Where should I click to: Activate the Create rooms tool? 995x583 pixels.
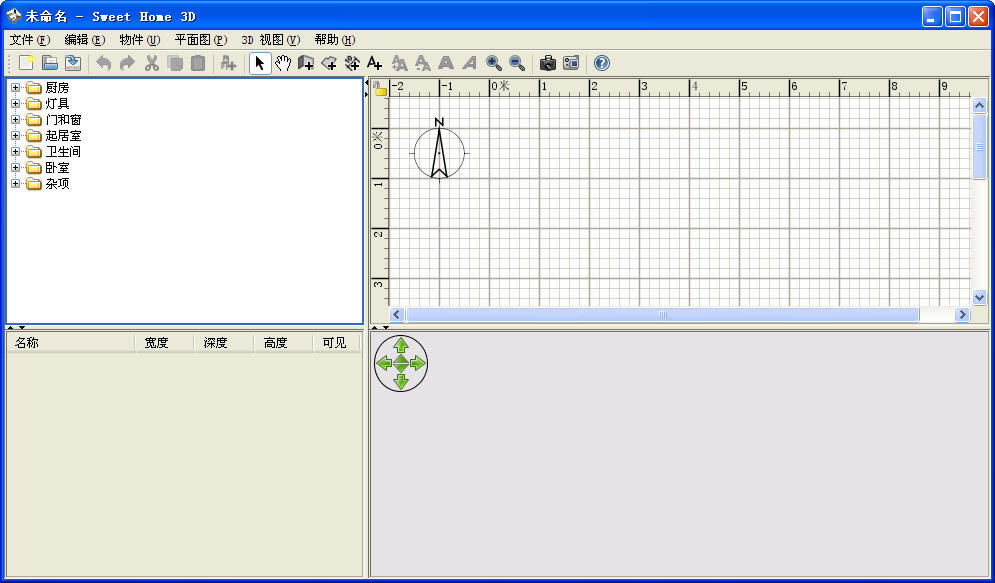(329, 63)
